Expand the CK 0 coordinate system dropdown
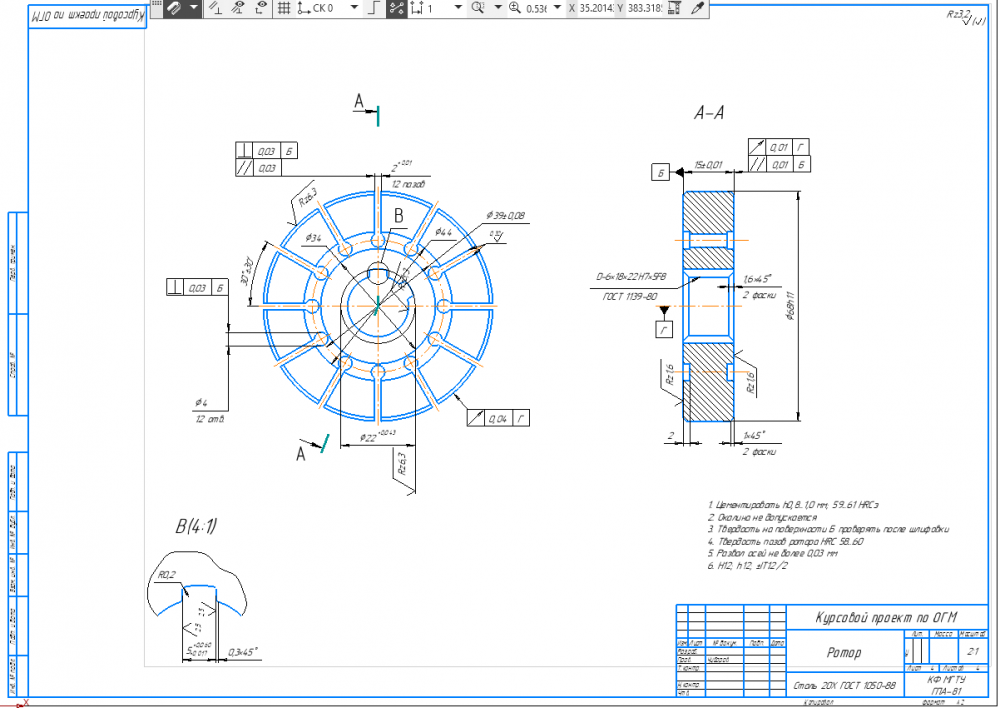 [x=352, y=8]
